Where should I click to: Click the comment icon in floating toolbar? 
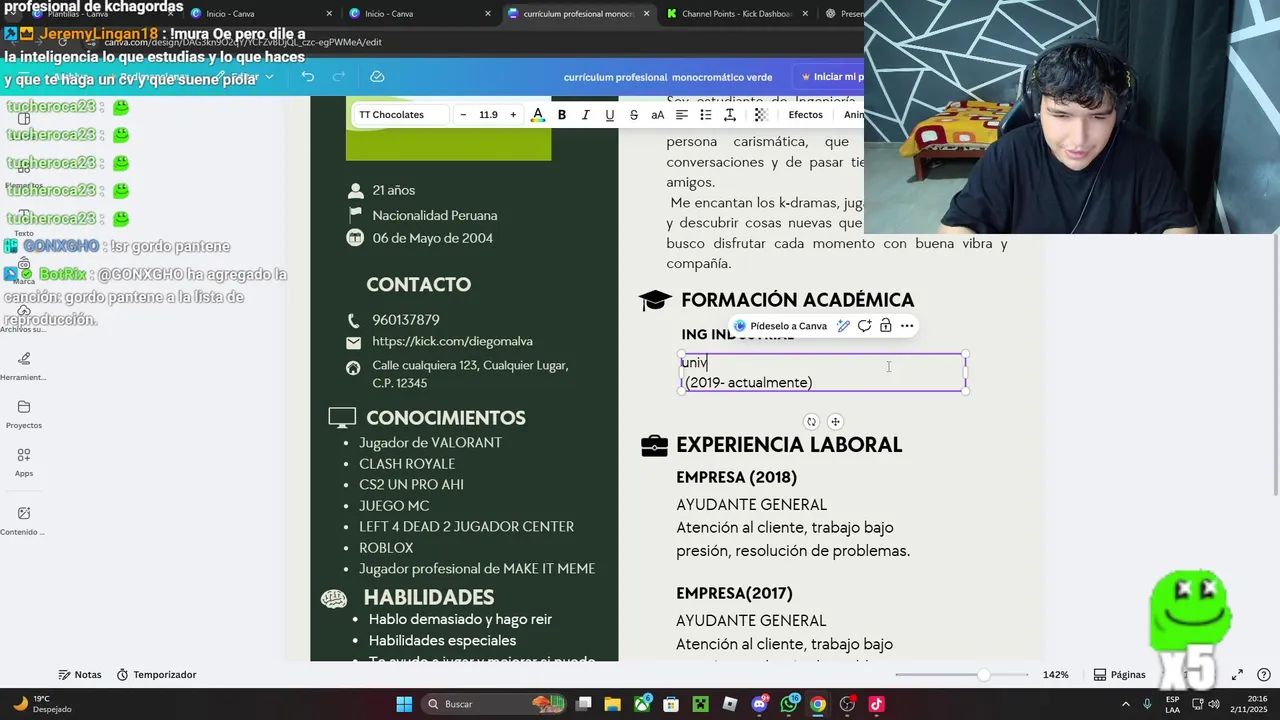[x=865, y=326]
